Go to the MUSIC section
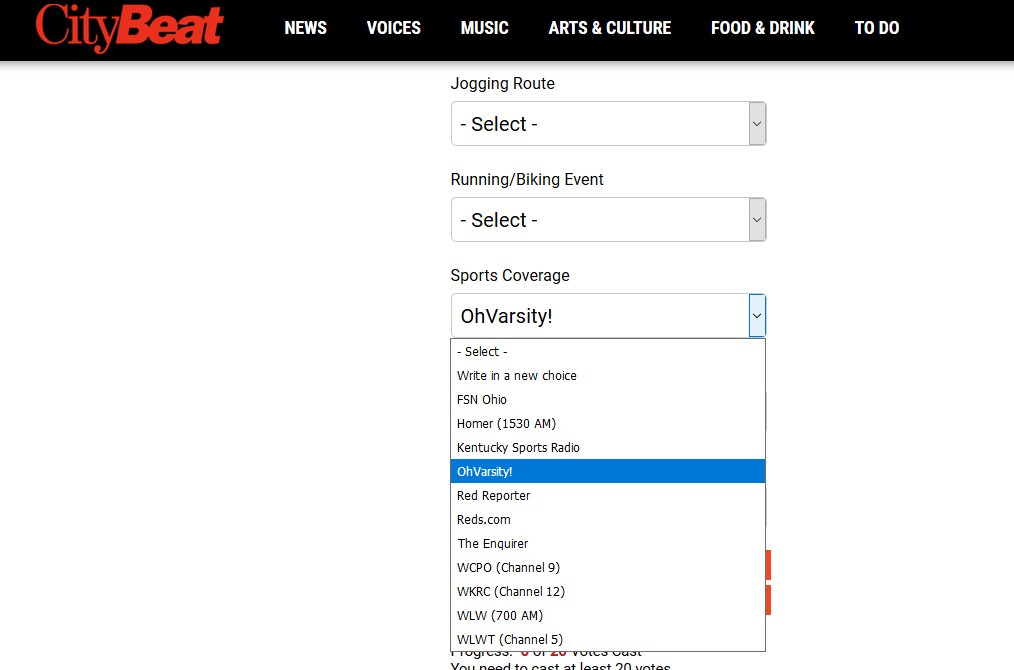The height and width of the screenshot is (670, 1014). [x=484, y=28]
